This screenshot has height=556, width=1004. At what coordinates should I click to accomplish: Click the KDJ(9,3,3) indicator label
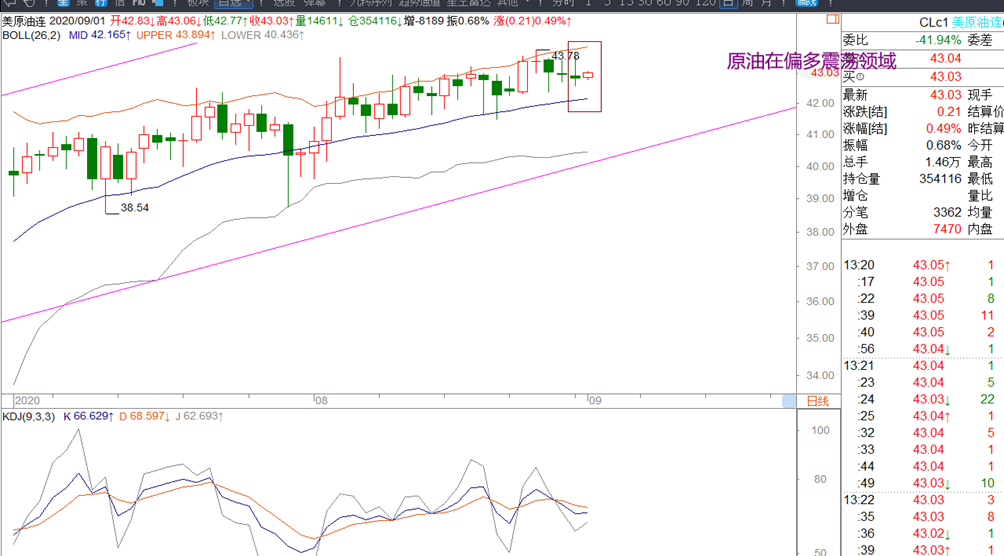(29, 416)
